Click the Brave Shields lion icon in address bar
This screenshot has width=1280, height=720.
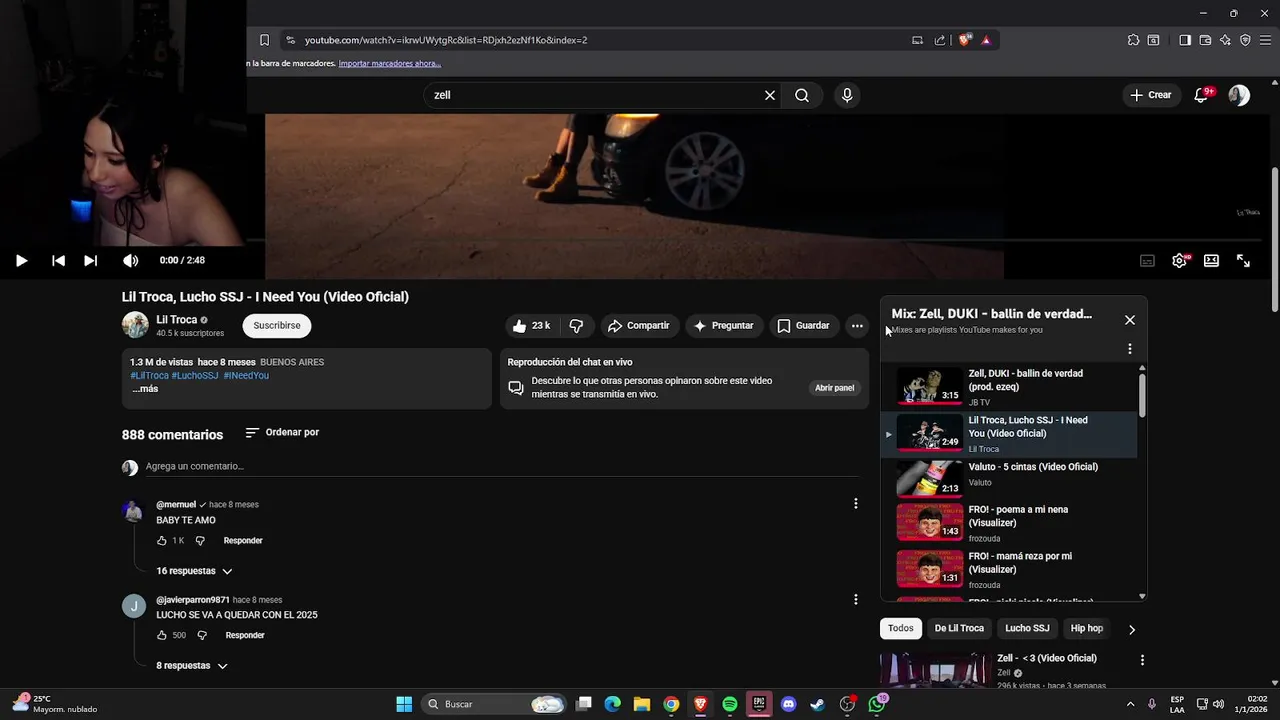965,40
